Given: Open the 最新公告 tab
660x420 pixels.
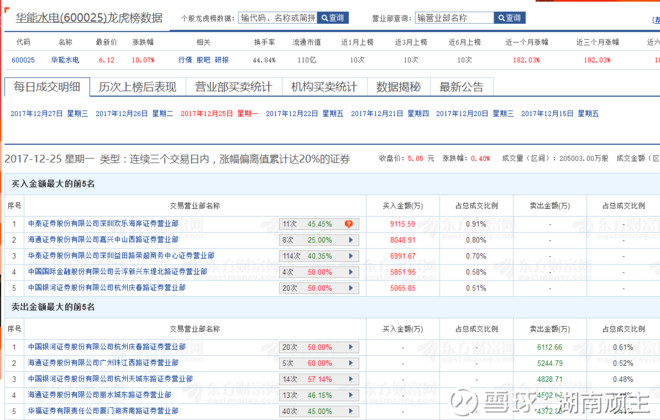Looking at the screenshot, I should (460, 88).
